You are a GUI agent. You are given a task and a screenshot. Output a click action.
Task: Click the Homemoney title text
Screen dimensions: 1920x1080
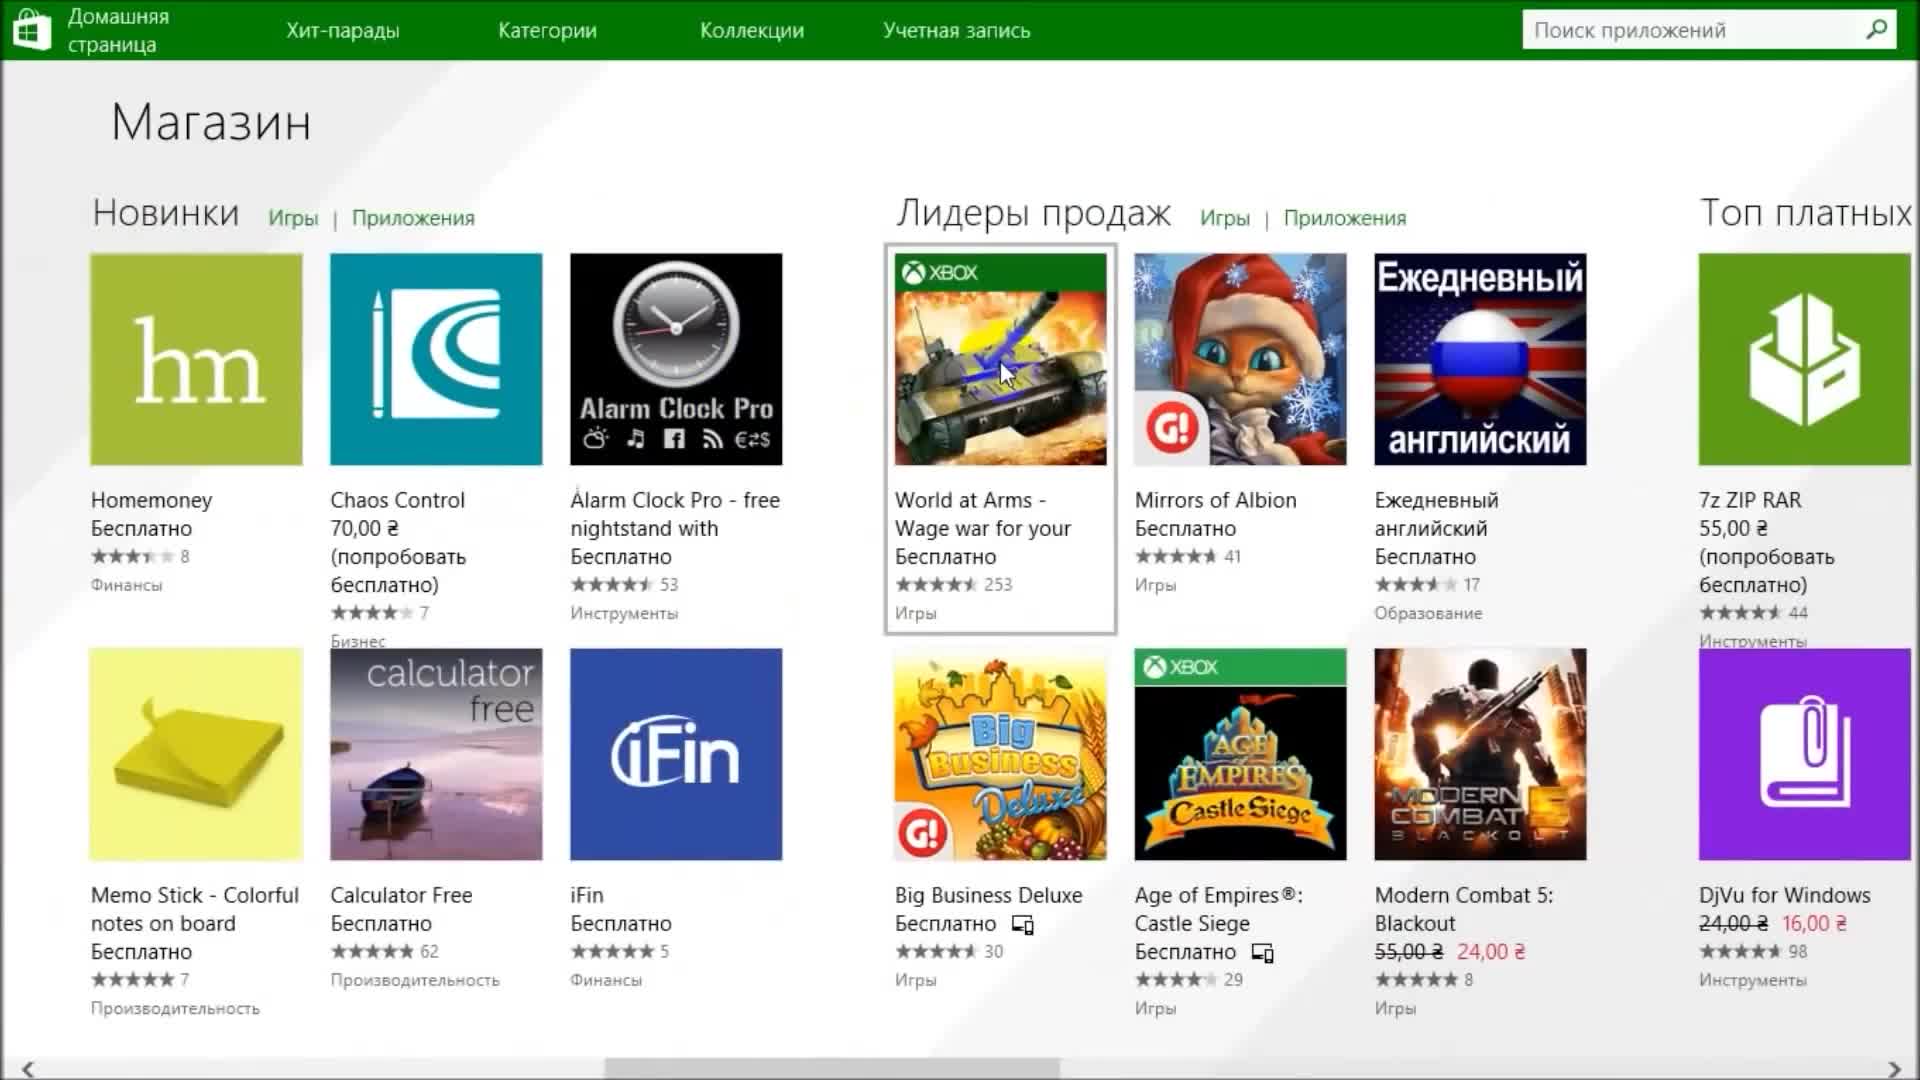pyautogui.click(x=151, y=500)
